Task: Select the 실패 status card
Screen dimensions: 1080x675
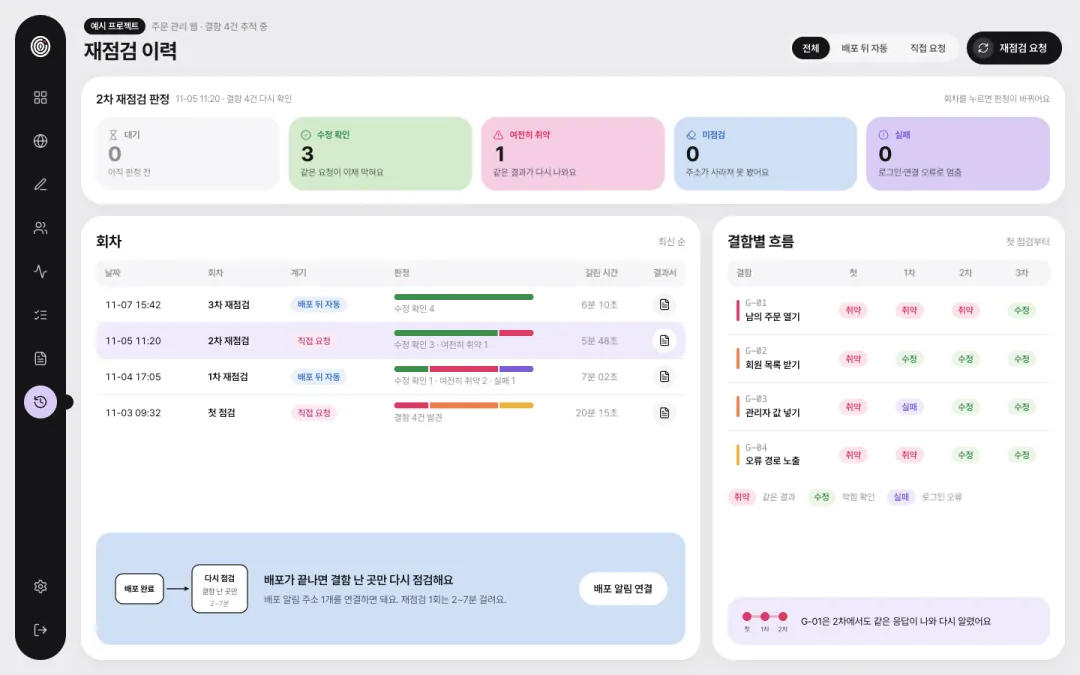Action: coord(958,154)
